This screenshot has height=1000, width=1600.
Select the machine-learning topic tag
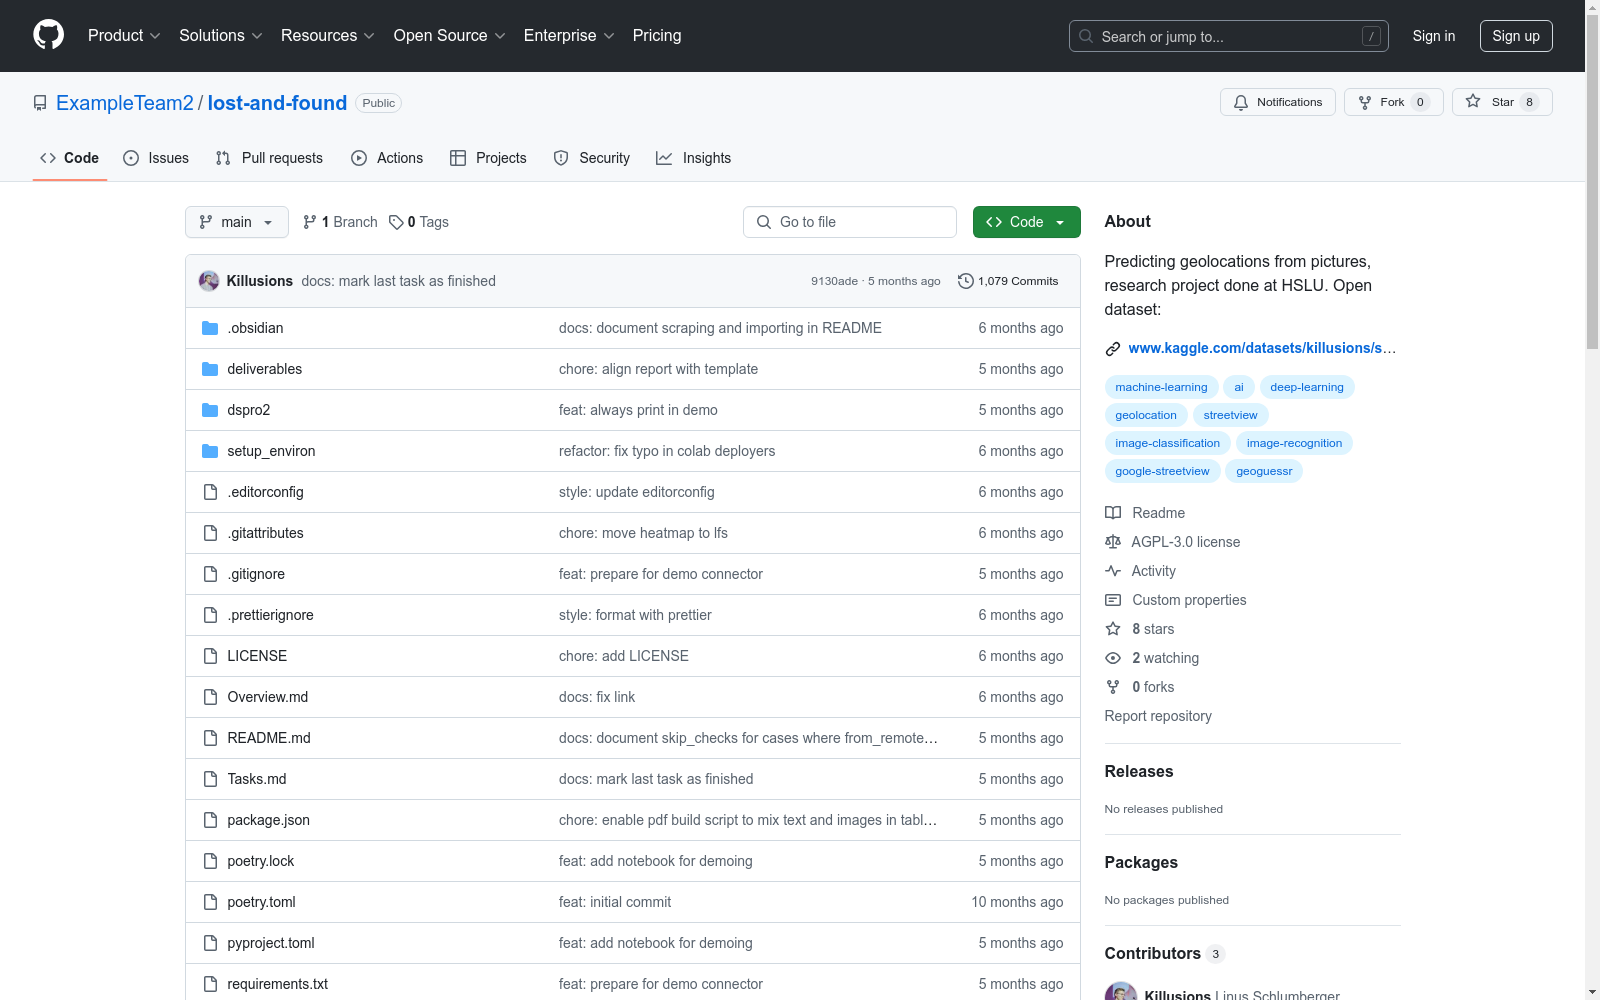1161,387
